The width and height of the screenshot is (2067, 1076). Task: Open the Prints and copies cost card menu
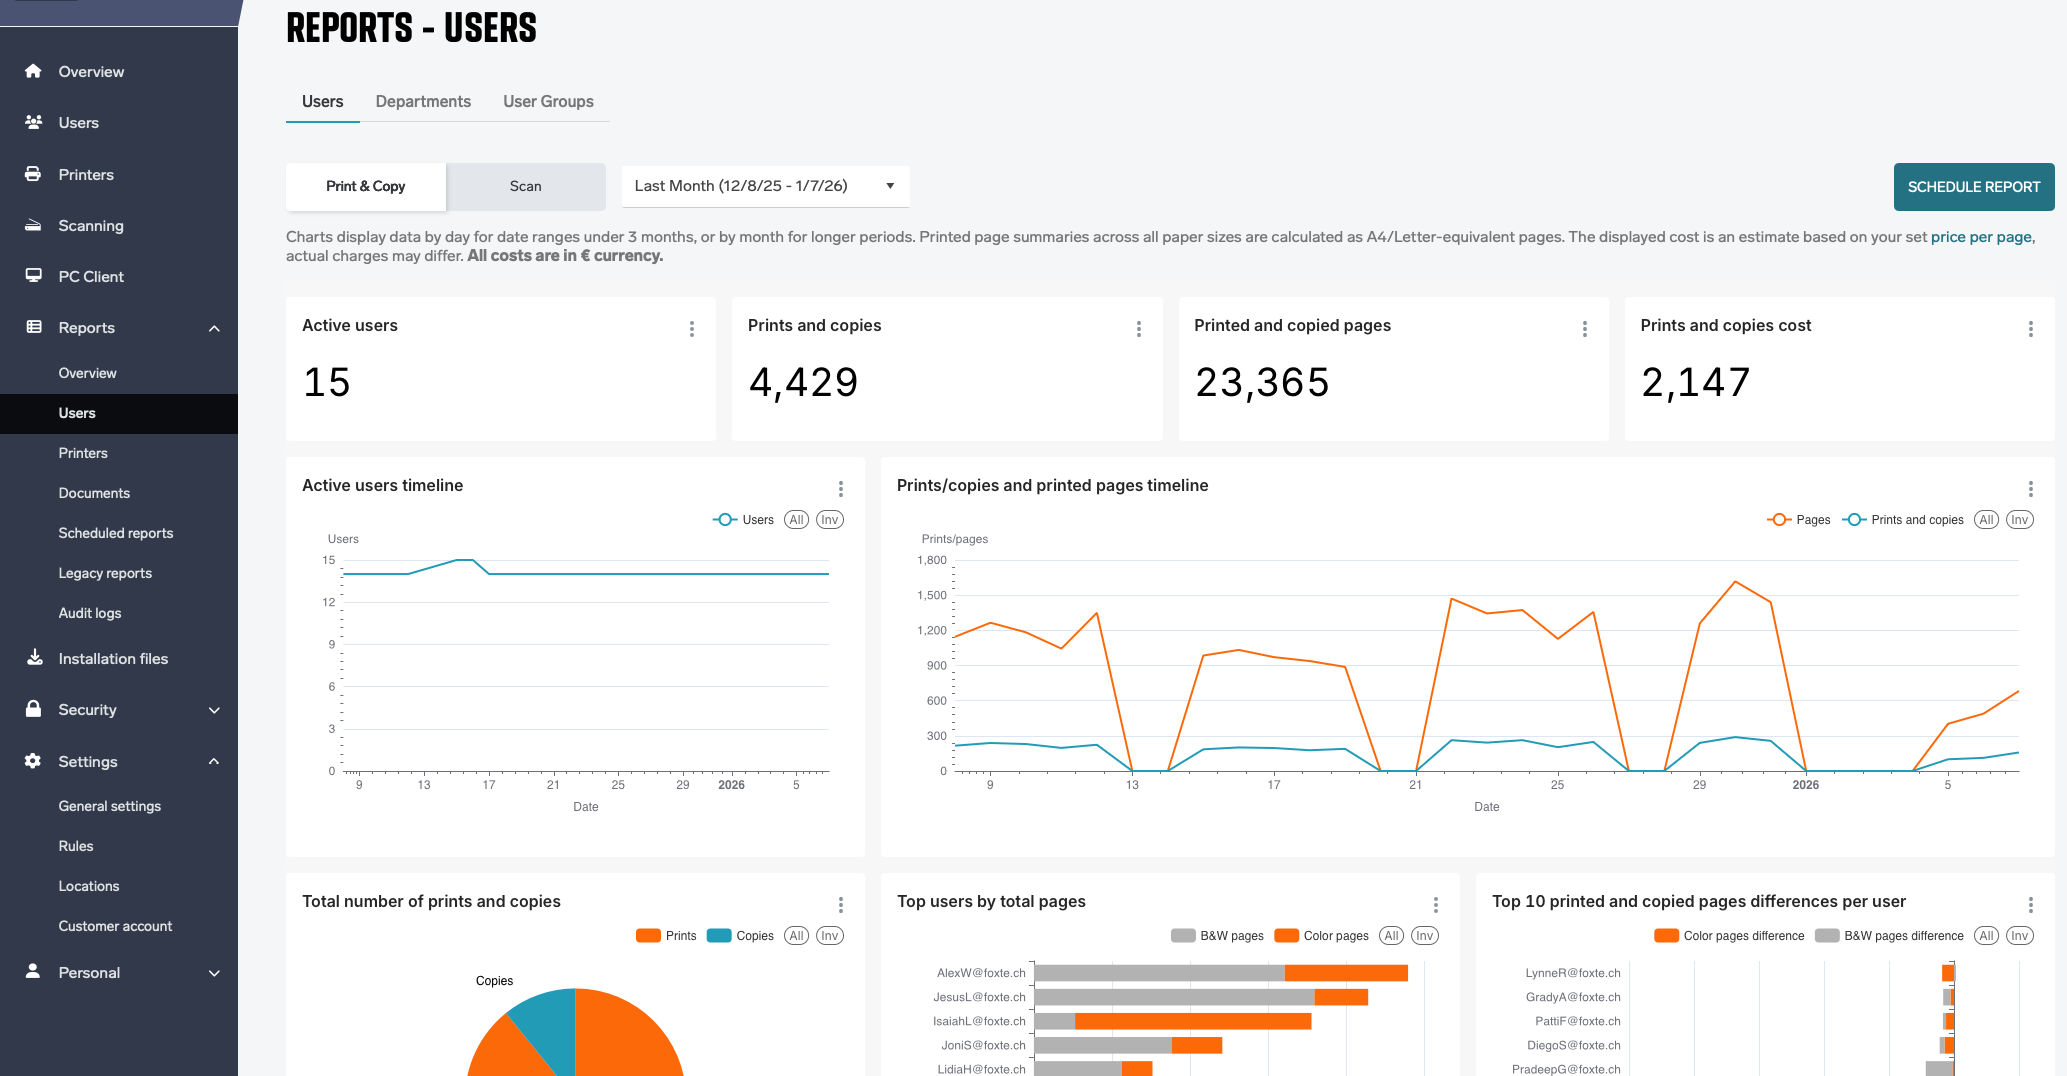(x=2030, y=329)
